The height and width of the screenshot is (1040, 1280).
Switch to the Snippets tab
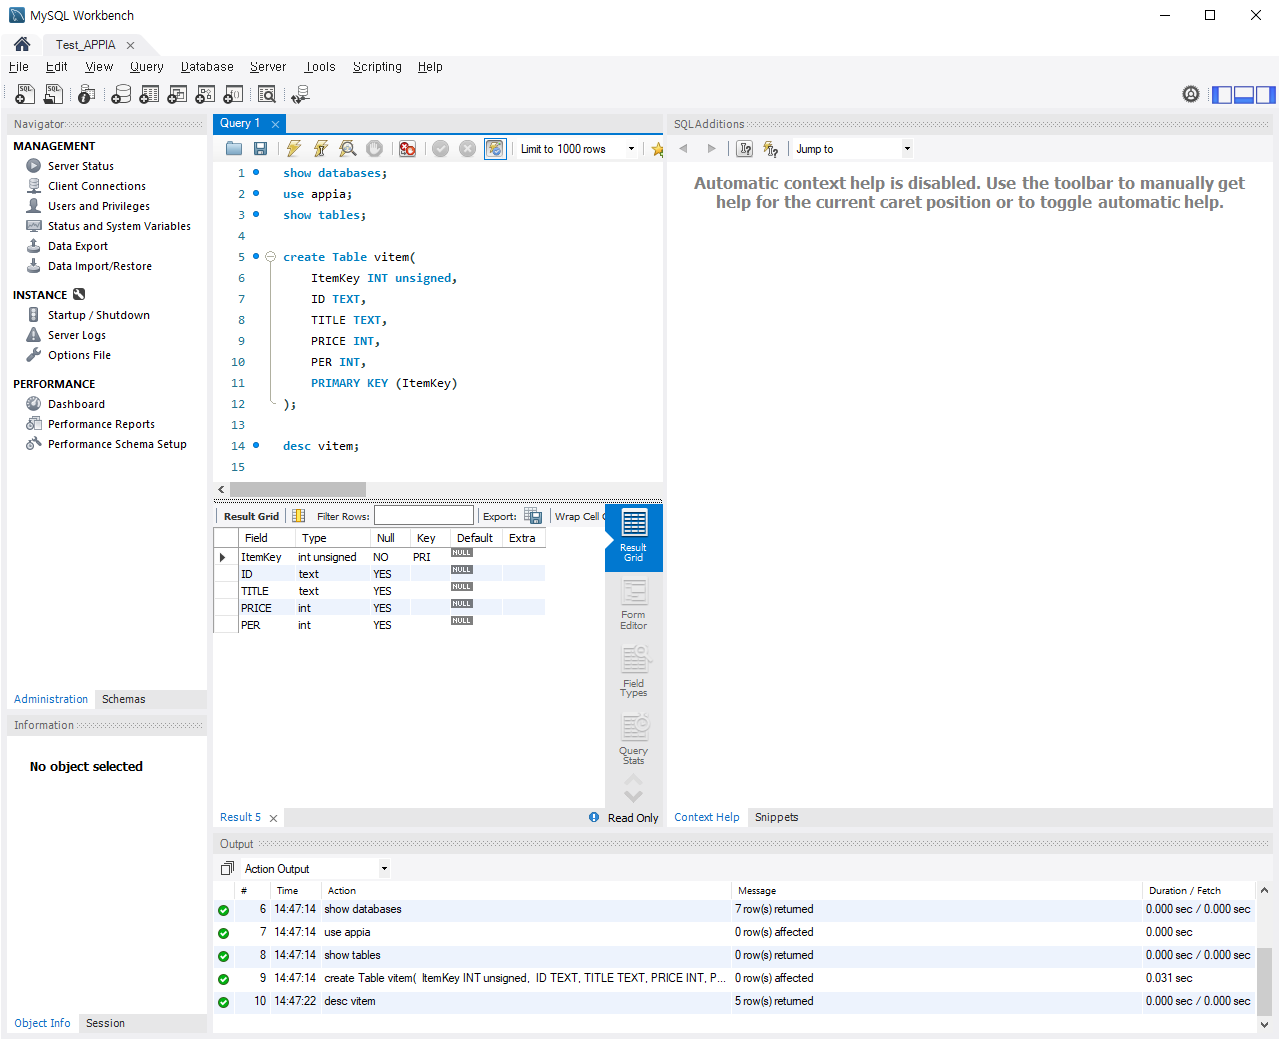pos(777,817)
